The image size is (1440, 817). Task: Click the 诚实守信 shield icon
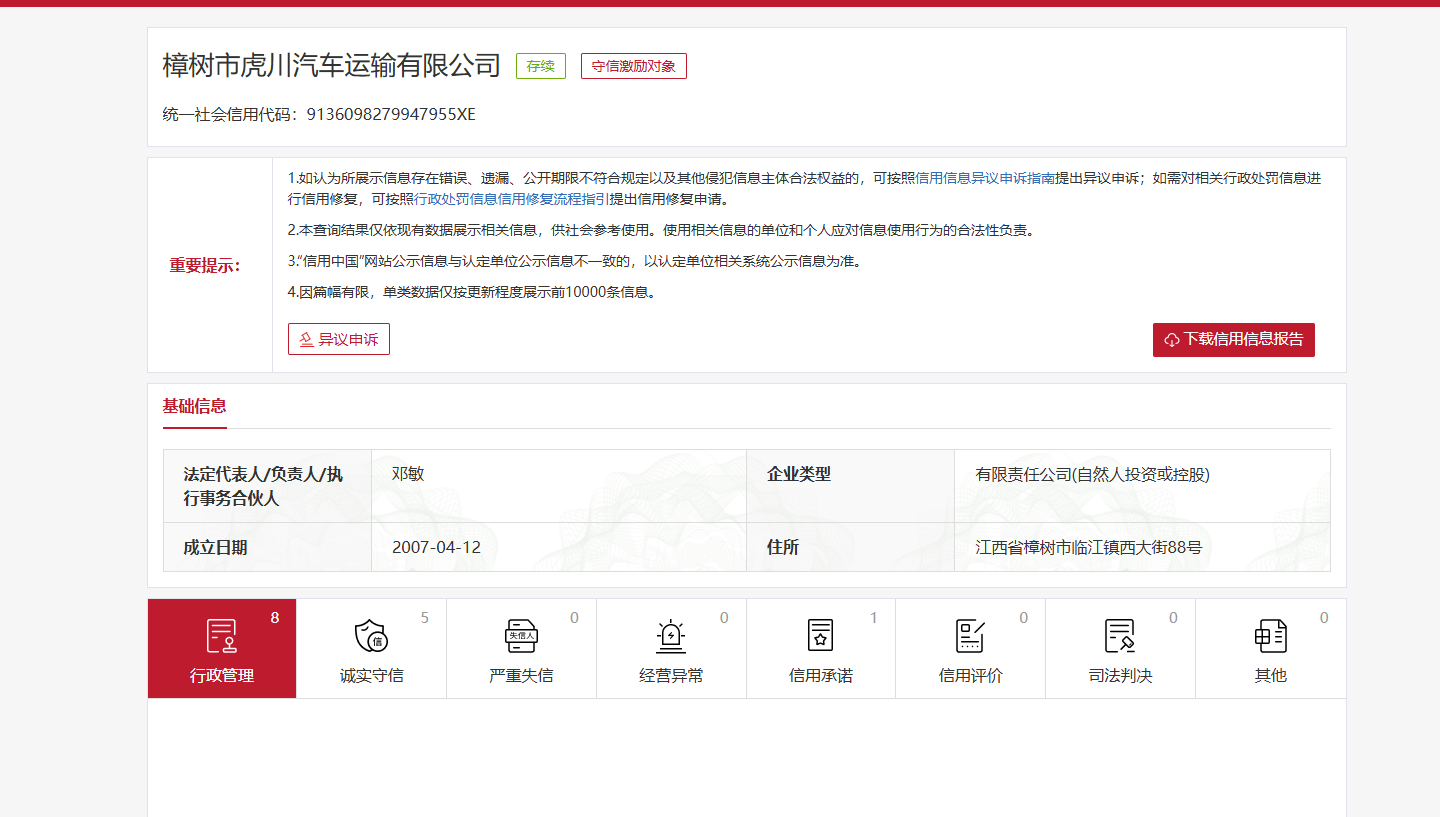(x=371, y=636)
